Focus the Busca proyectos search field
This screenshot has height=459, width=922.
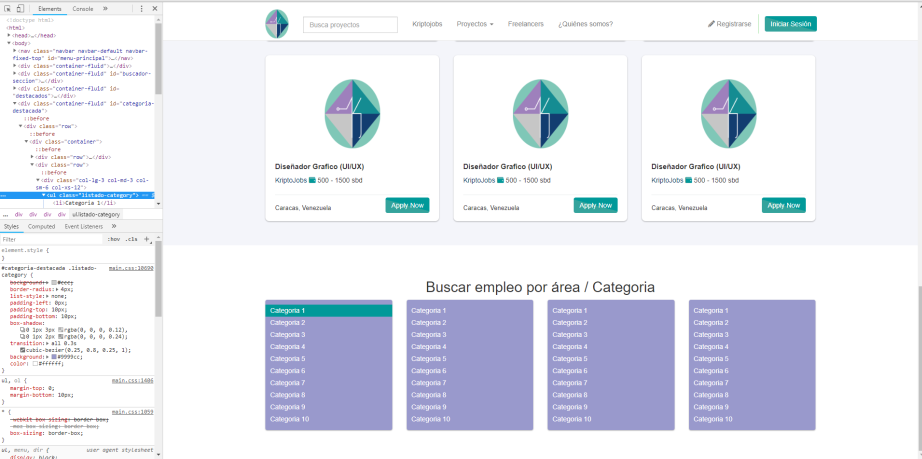(x=350, y=25)
